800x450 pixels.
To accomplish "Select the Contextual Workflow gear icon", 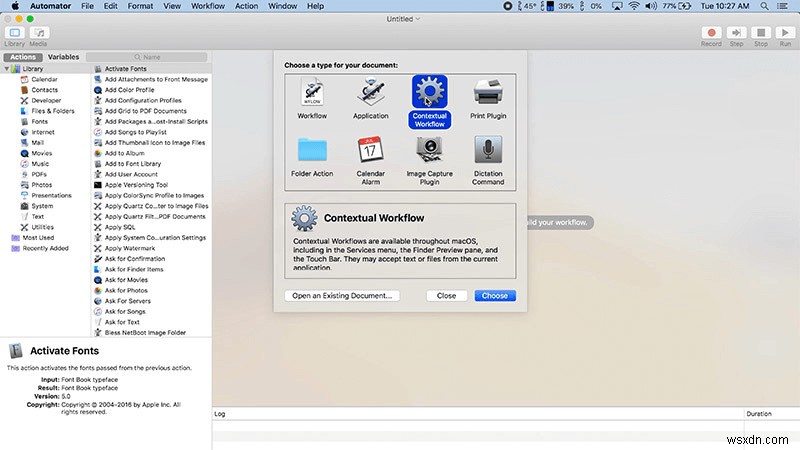I will tap(430, 91).
